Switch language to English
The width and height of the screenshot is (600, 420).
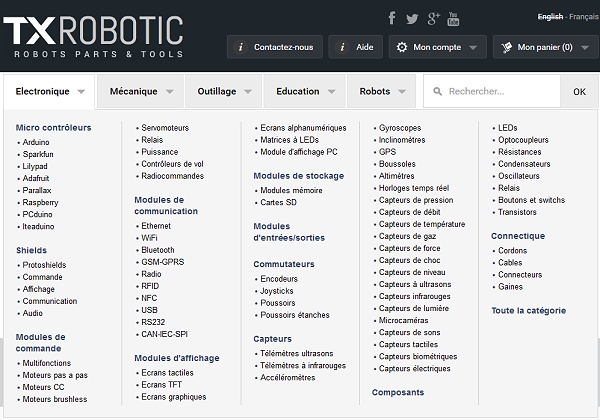click(x=550, y=17)
